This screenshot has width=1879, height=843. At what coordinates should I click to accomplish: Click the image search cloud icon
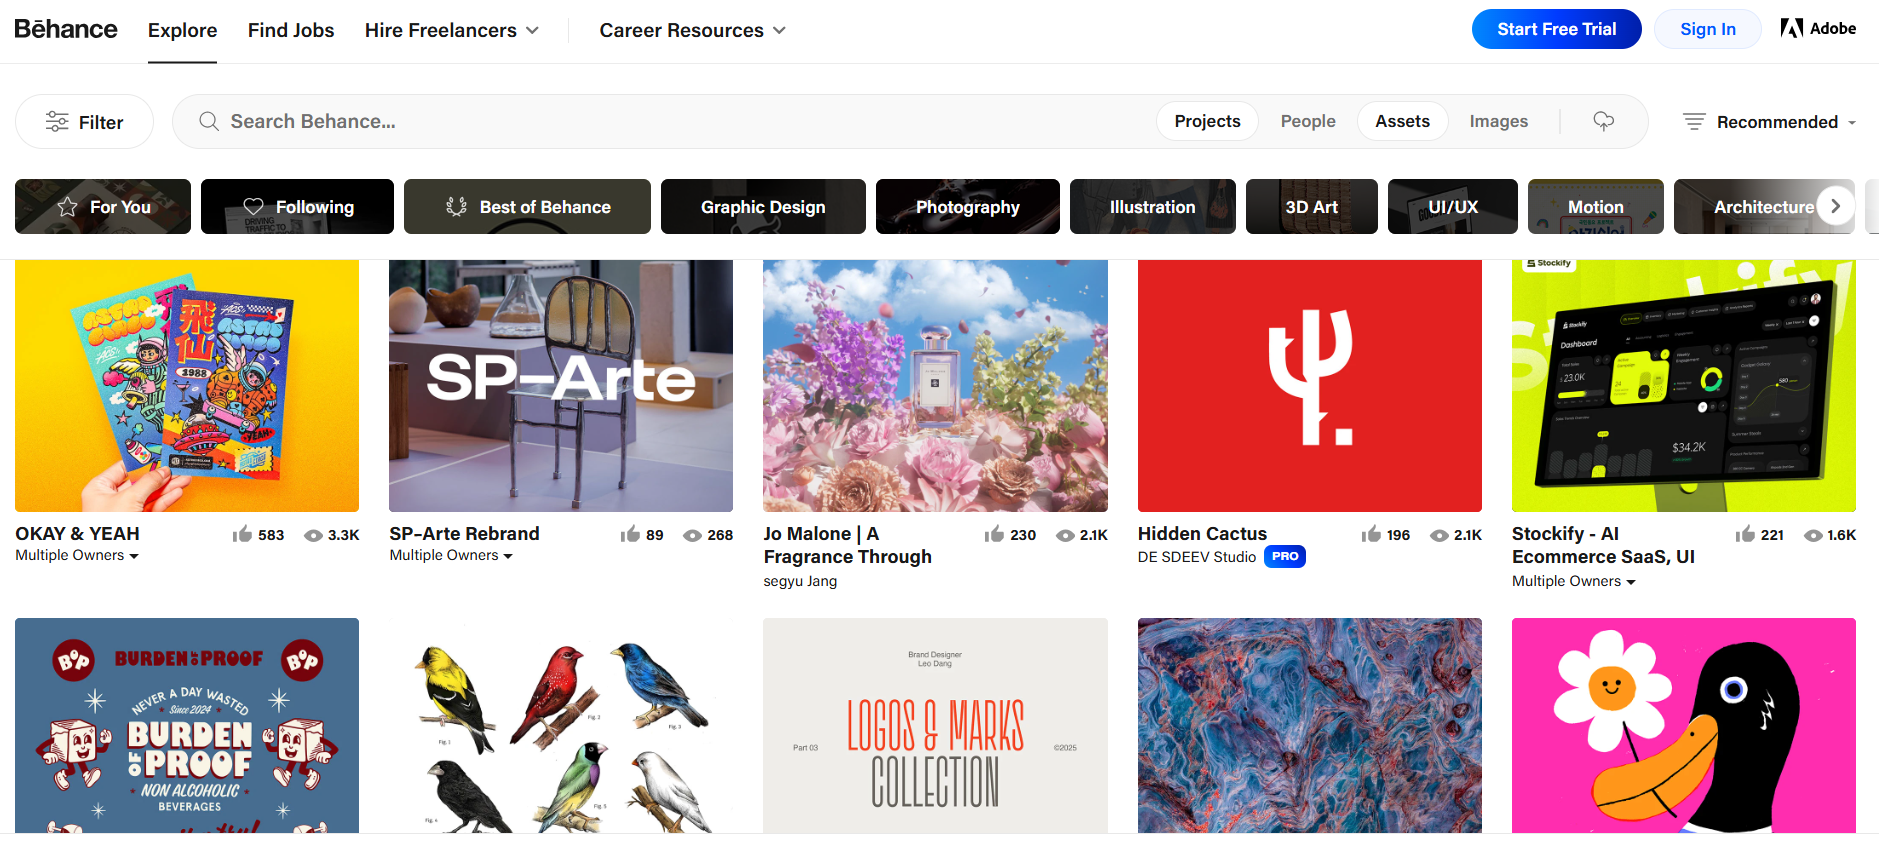point(1604,121)
